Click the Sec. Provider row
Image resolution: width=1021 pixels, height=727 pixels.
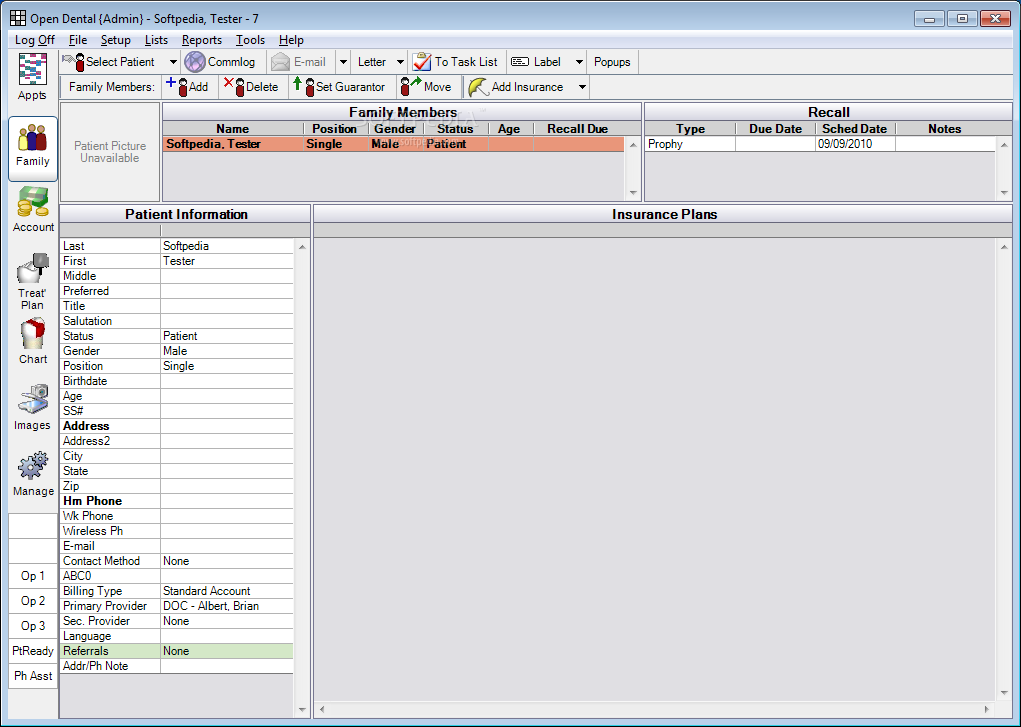[x=176, y=621]
